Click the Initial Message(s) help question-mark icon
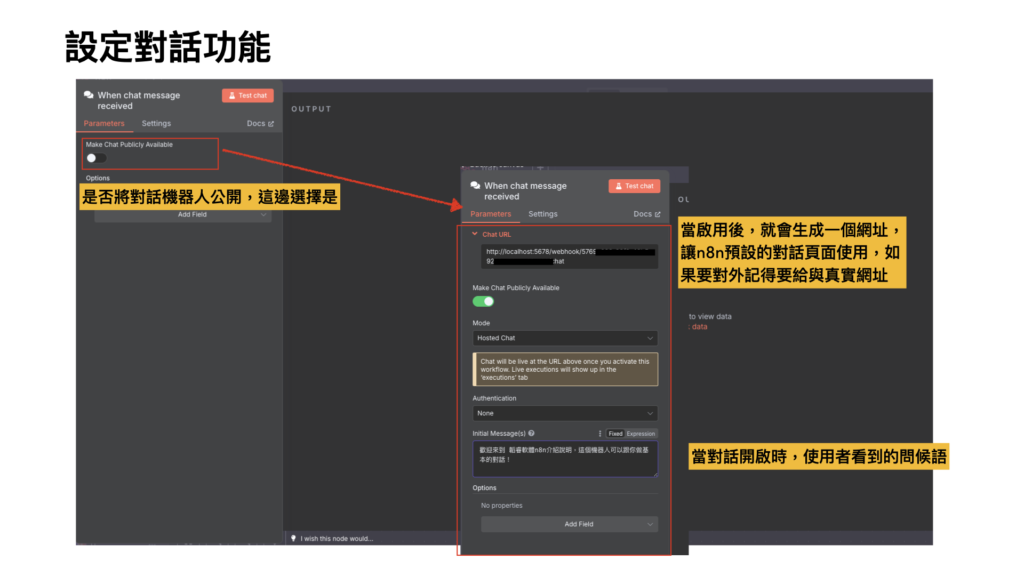 [x=532, y=433]
